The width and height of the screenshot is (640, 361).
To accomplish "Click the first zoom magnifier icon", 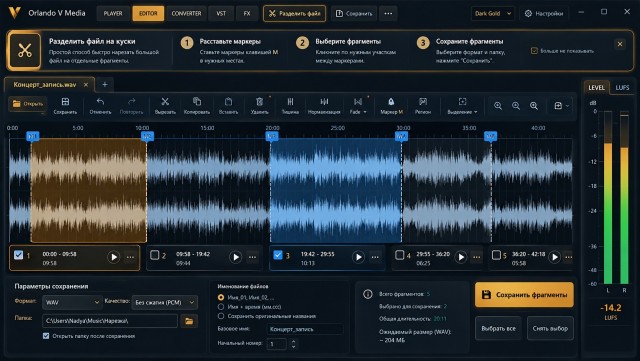I will [498, 106].
